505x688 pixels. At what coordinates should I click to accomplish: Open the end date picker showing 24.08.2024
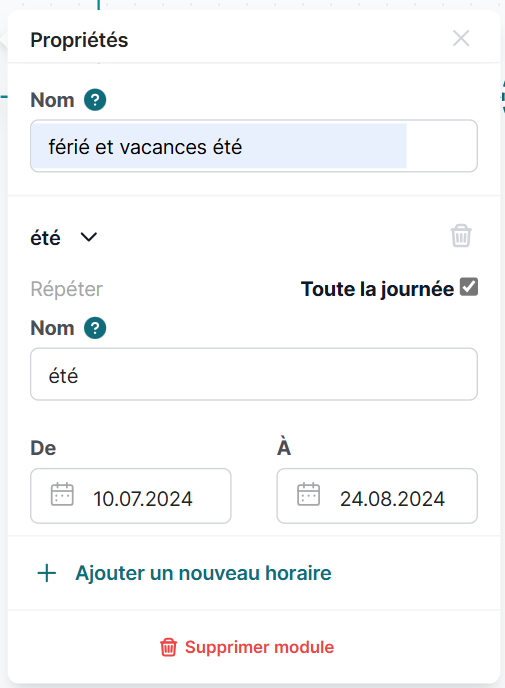point(377,496)
